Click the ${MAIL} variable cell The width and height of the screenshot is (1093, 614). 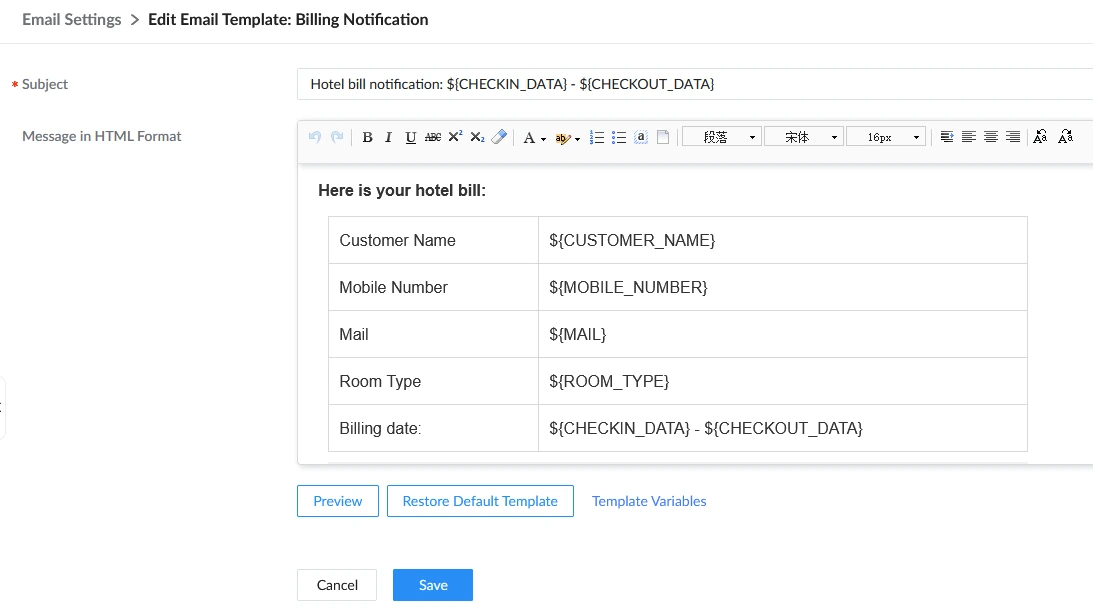coord(783,335)
